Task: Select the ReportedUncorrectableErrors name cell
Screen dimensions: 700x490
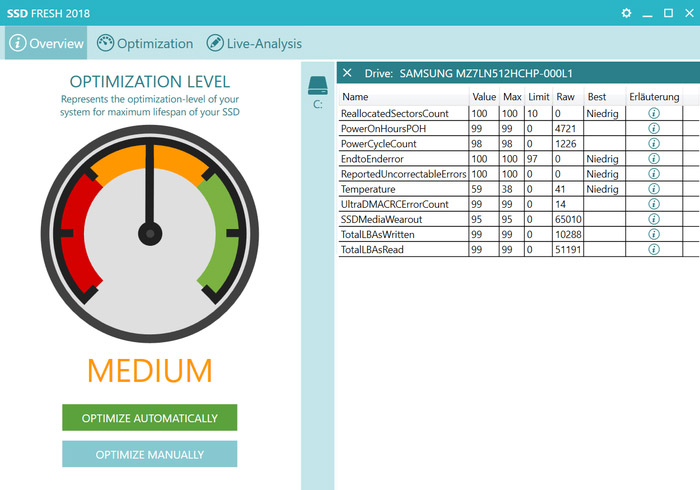Action: 404,174
